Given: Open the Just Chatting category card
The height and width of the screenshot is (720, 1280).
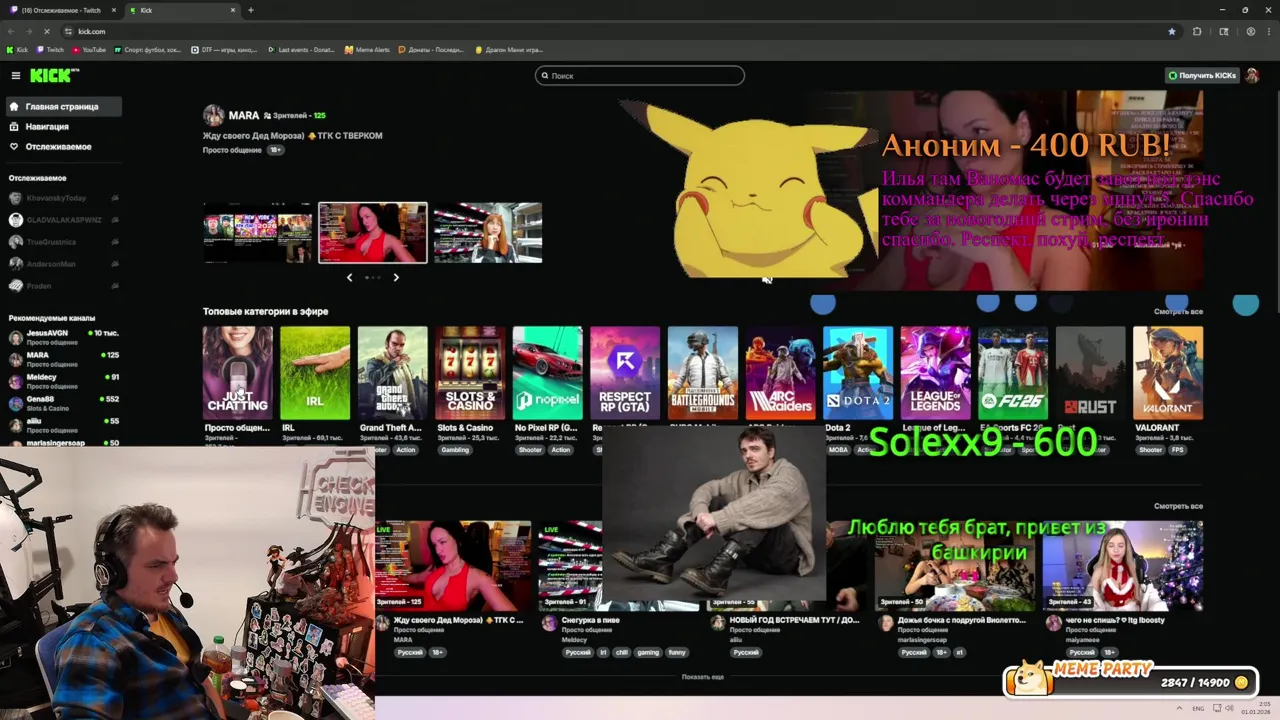Looking at the screenshot, I should (x=237, y=373).
